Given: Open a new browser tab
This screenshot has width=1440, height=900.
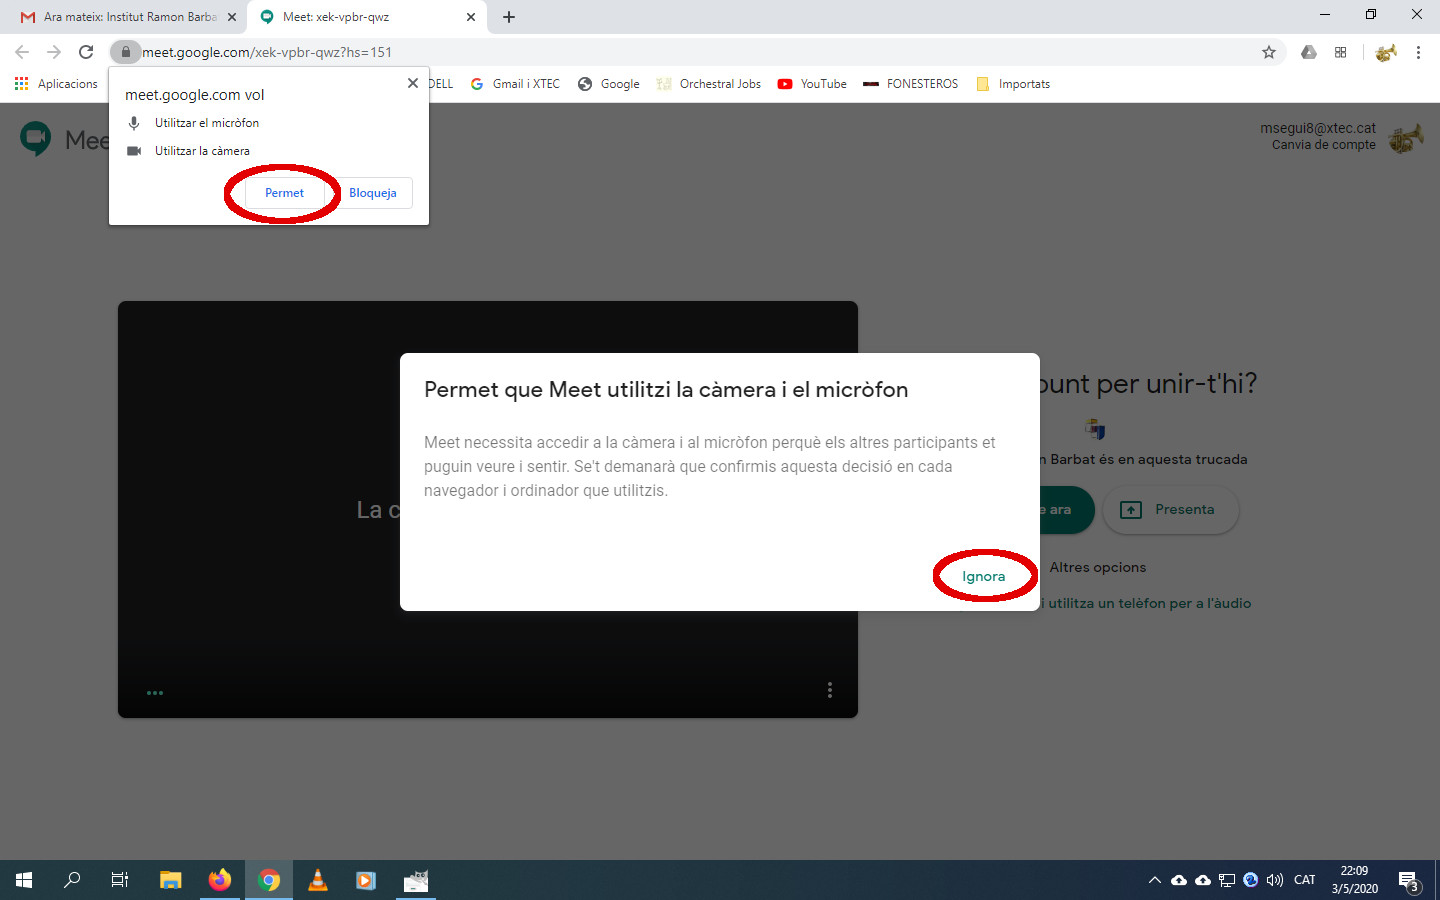Looking at the screenshot, I should [509, 17].
